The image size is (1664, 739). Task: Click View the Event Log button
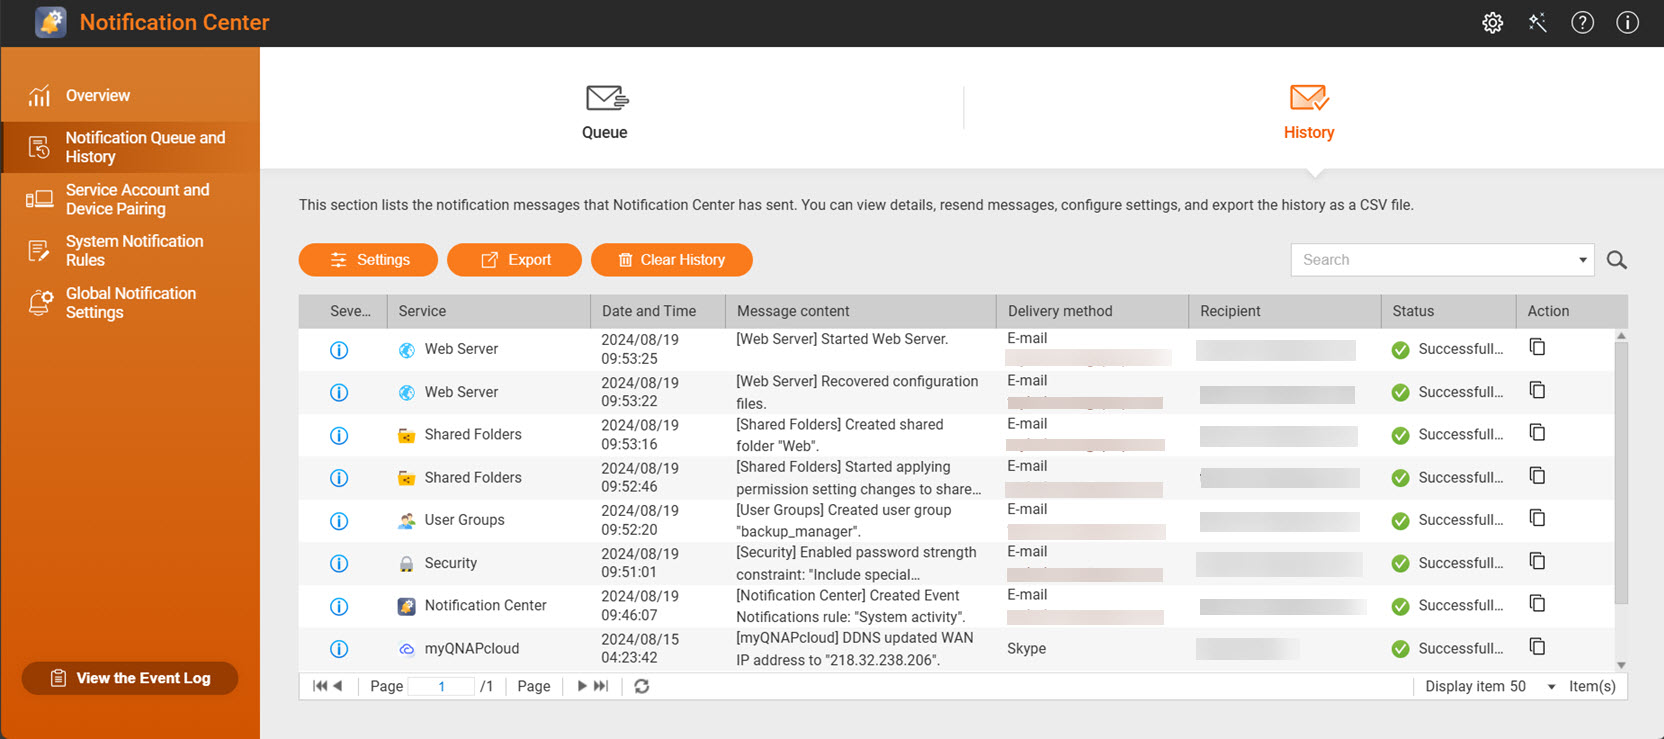[x=130, y=678]
